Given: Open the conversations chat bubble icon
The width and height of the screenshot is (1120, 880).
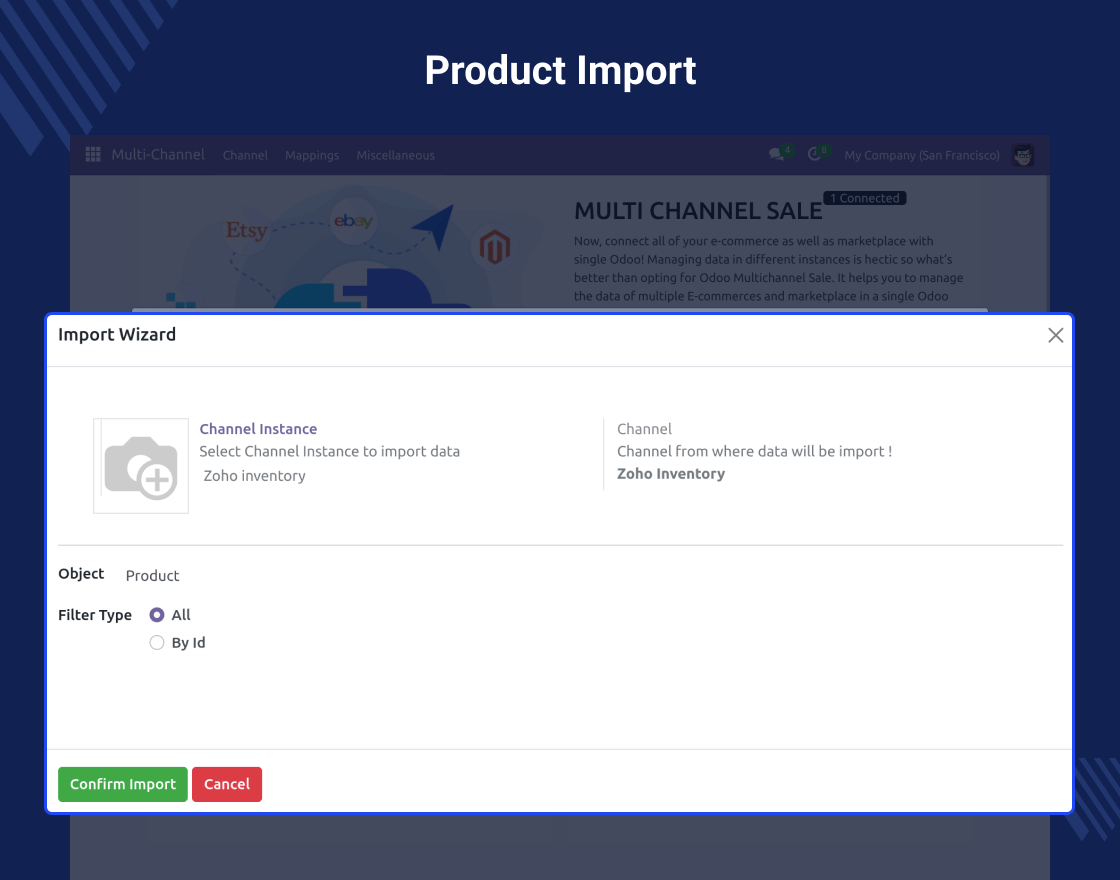Looking at the screenshot, I should [x=776, y=155].
